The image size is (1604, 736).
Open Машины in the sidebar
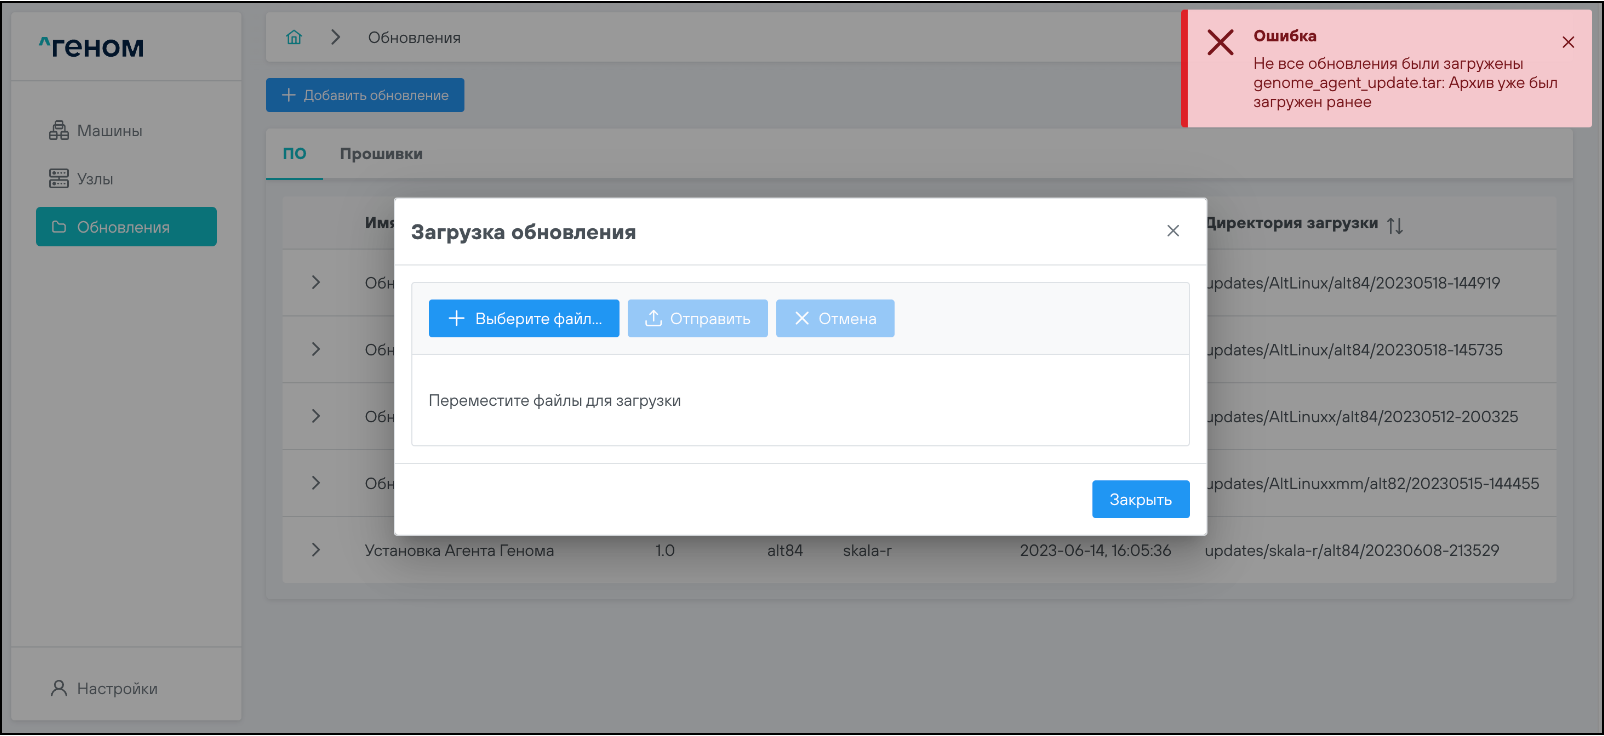pos(96,131)
